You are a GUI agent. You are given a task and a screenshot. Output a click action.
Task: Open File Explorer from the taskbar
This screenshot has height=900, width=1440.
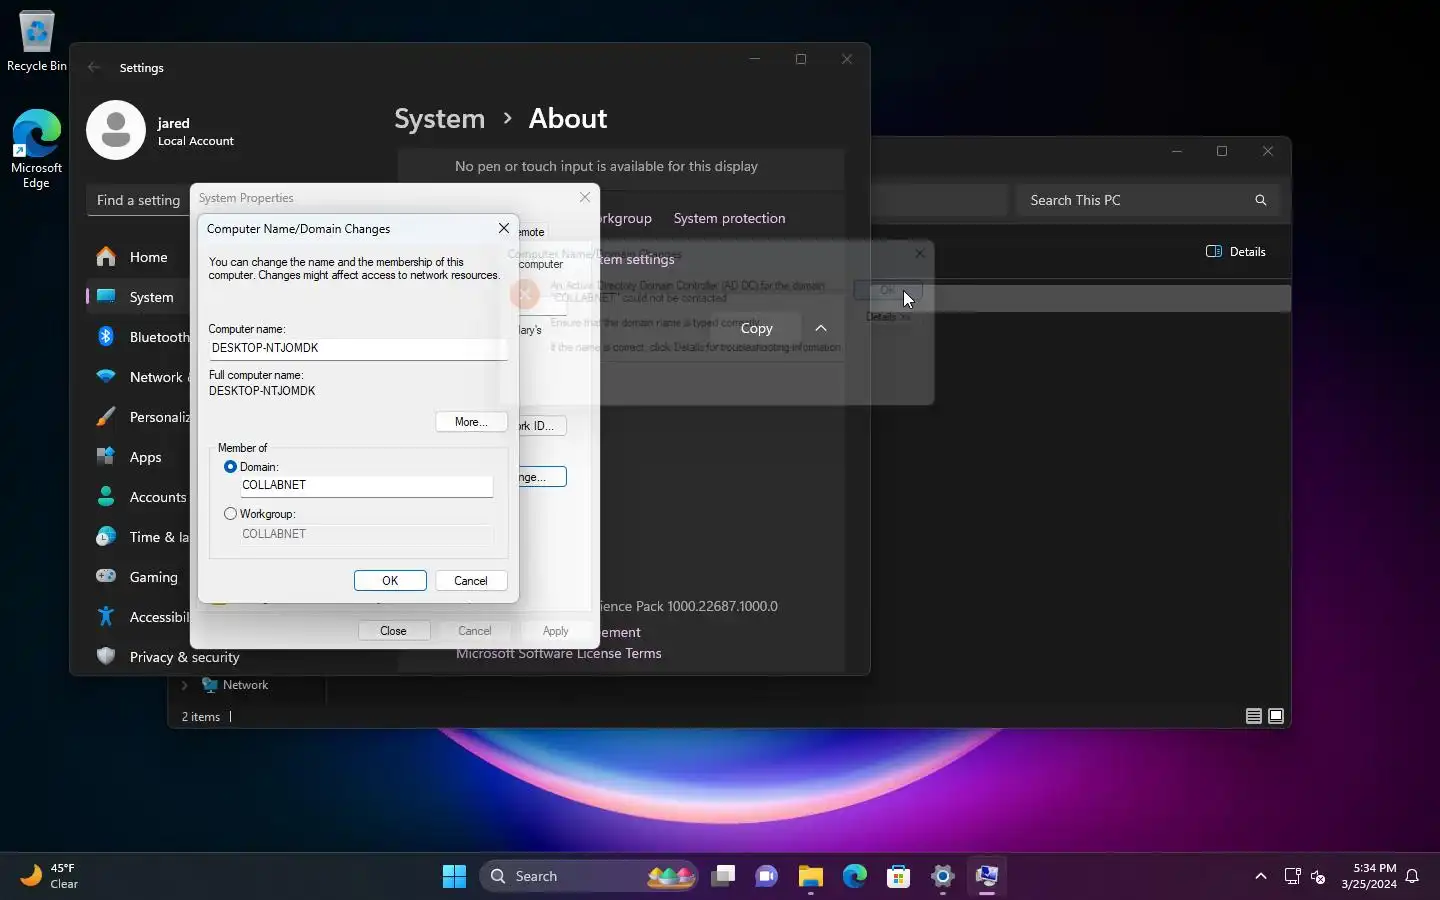click(x=811, y=876)
